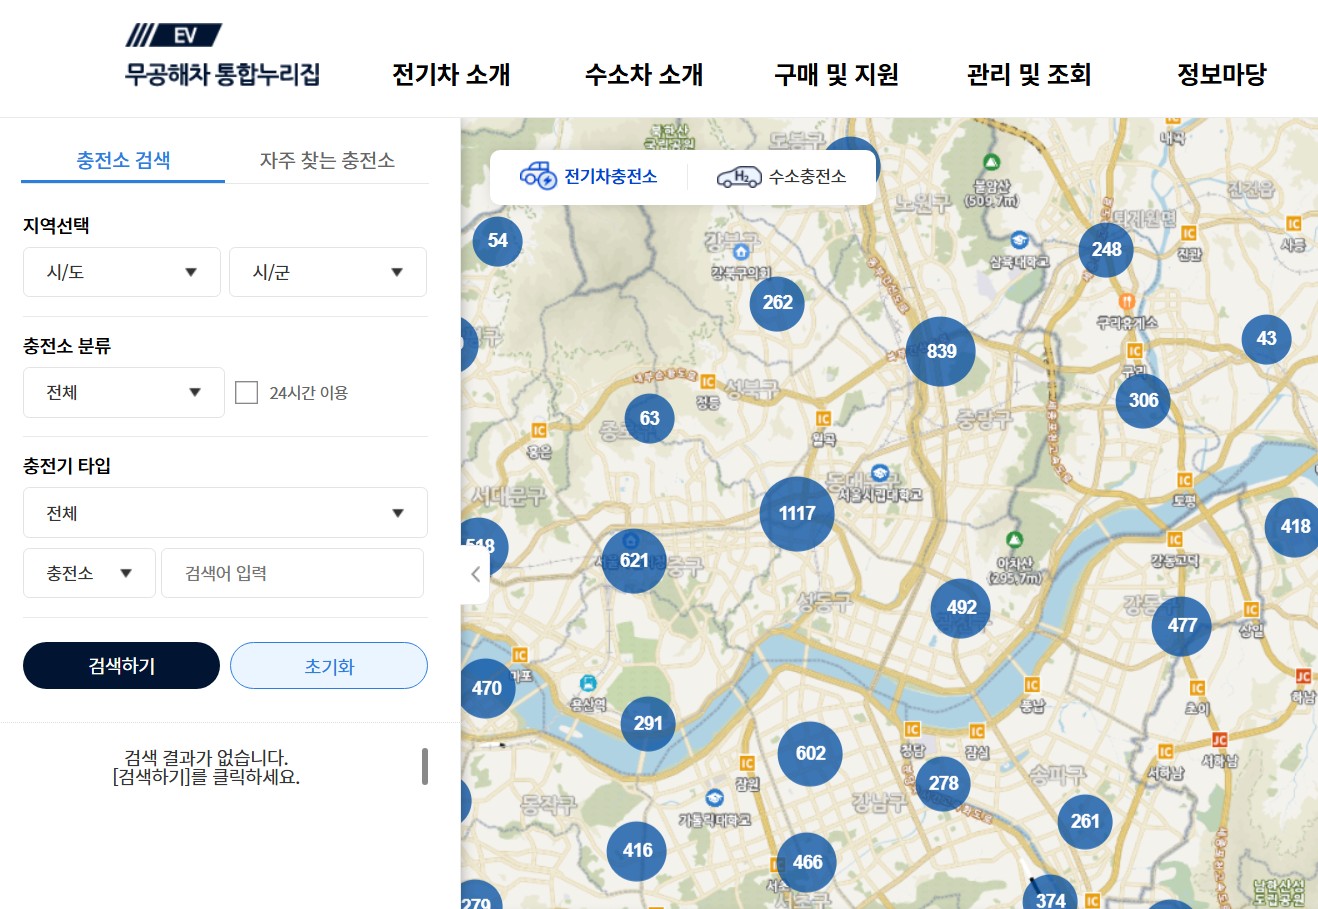Toggle the 수소충전소 map filter
Screen dimensions: 1318x909
(781, 176)
